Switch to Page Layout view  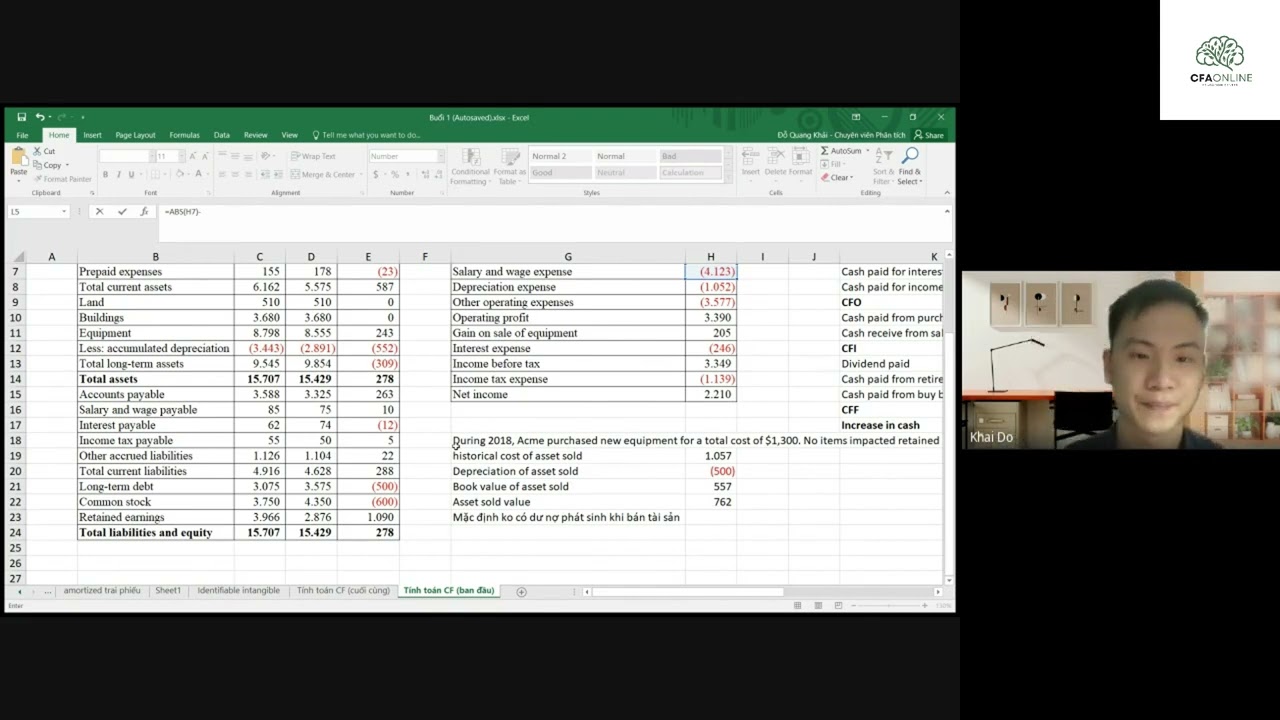818,606
